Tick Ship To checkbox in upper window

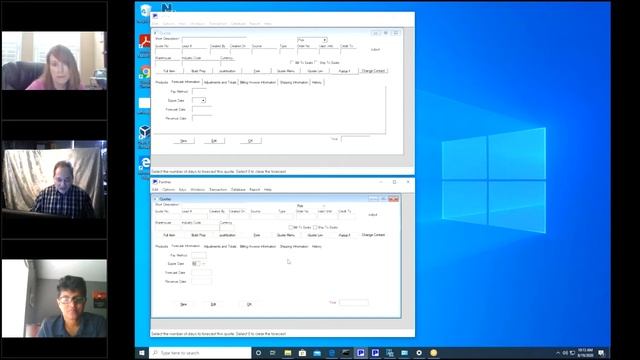(316, 62)
